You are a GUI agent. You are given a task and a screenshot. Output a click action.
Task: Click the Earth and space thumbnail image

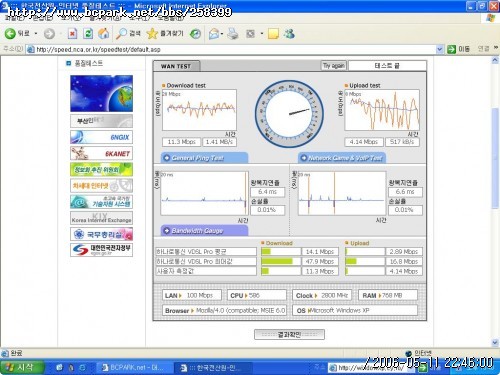[x=101, y=94]
